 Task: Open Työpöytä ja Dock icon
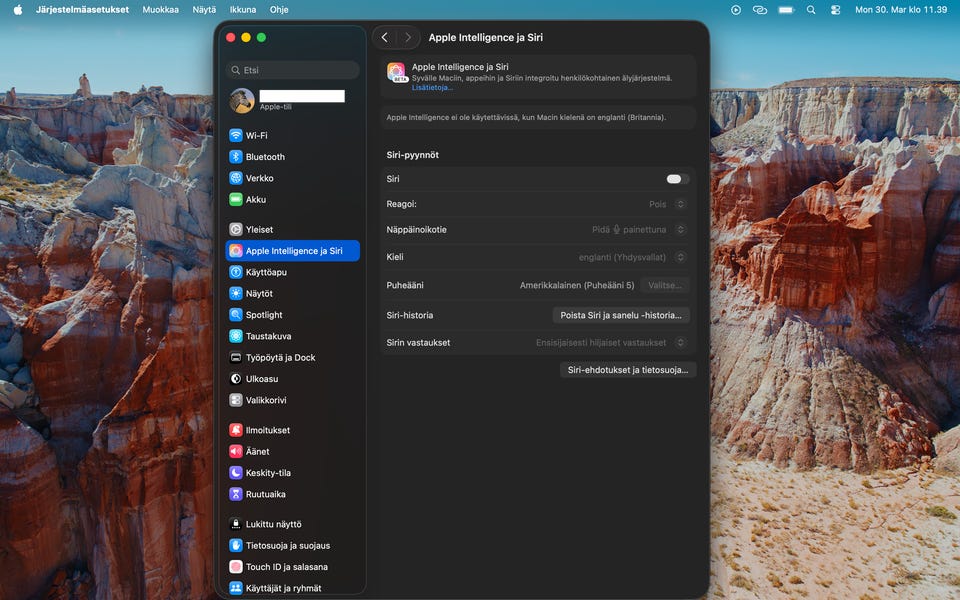(x=236, y=358)
